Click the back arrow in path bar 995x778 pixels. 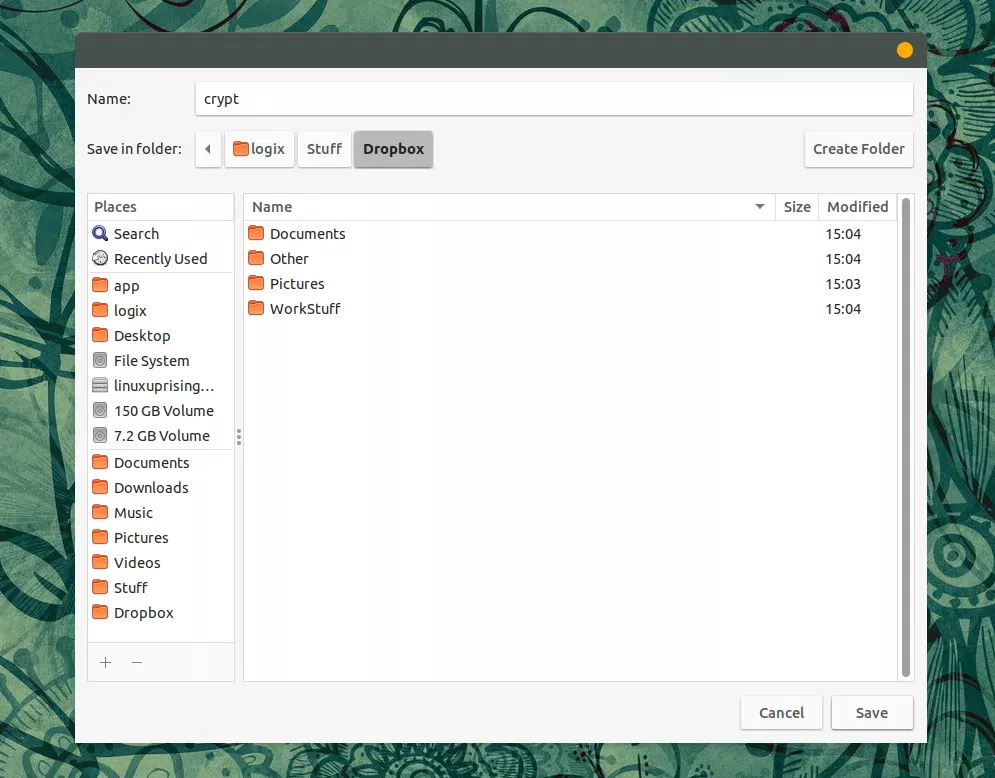pos(208,149)
